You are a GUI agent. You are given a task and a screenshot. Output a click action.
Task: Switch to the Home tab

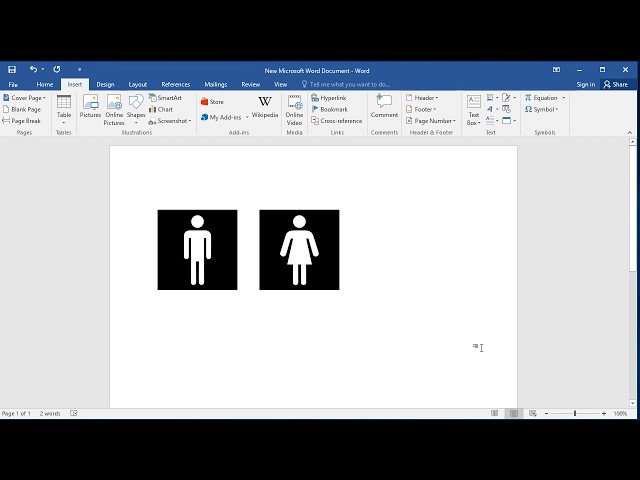pos(45,84)
